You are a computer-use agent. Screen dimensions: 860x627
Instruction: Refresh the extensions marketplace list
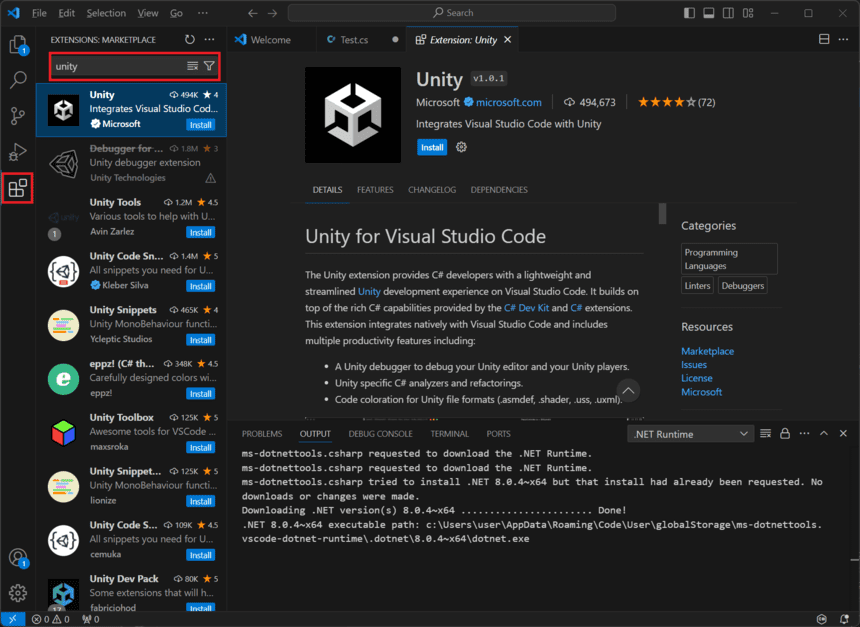[190, 39]
